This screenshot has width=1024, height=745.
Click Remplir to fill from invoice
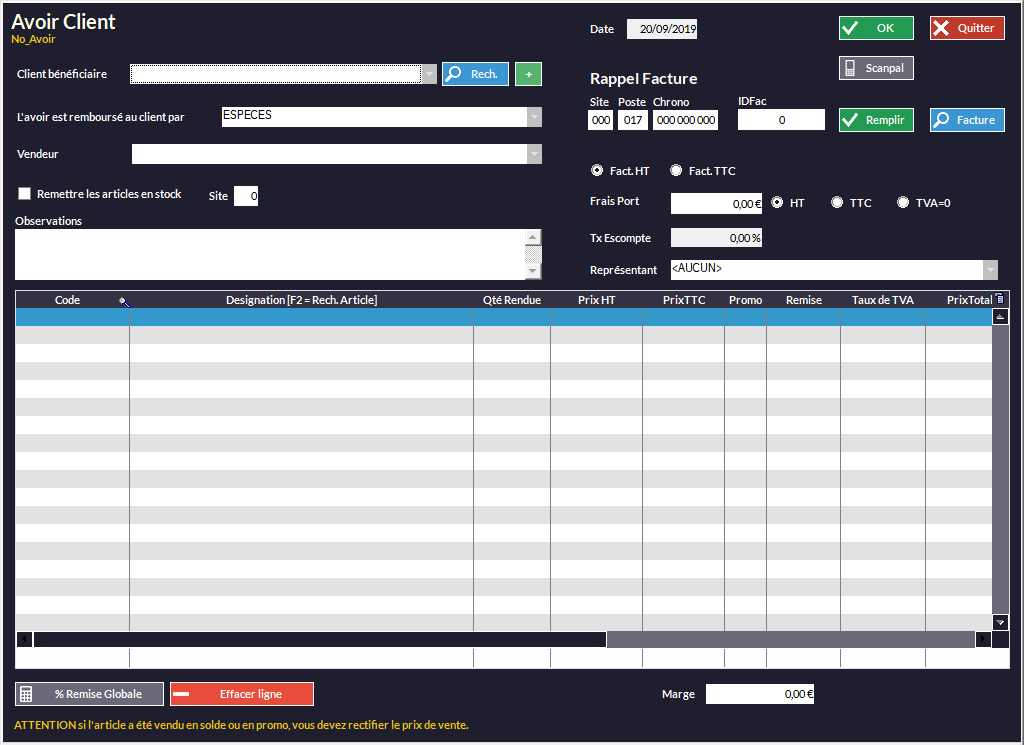coord(876,120)
